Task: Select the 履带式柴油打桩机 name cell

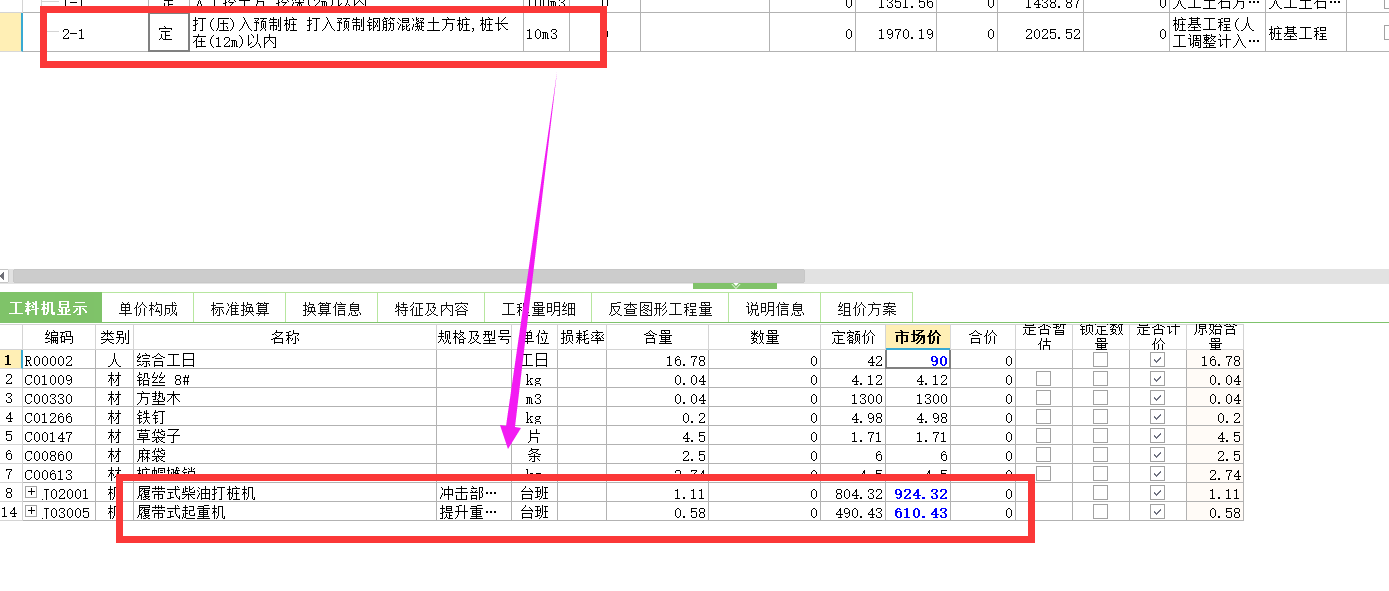Action: point(285,493)
